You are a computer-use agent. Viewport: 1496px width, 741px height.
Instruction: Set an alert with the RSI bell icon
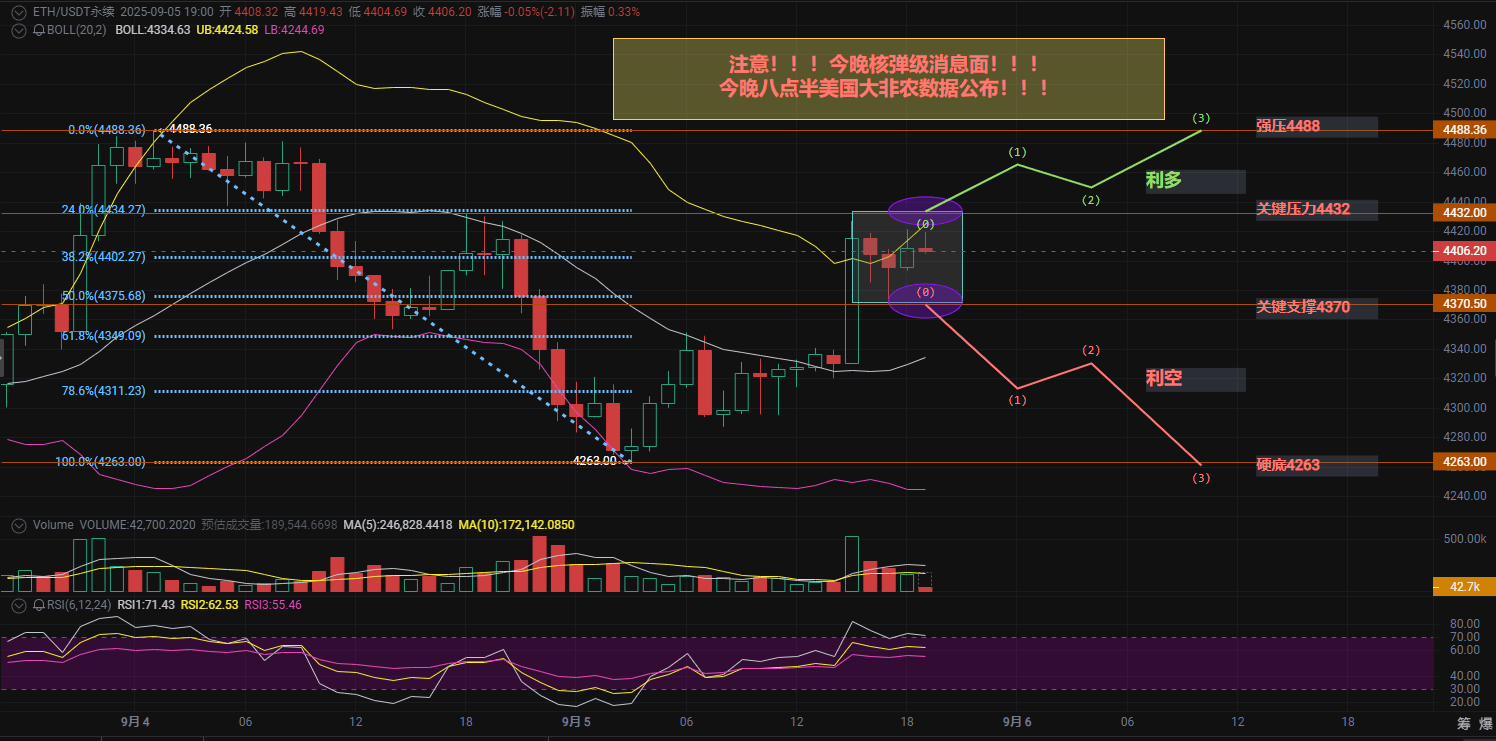click(39, 605)
